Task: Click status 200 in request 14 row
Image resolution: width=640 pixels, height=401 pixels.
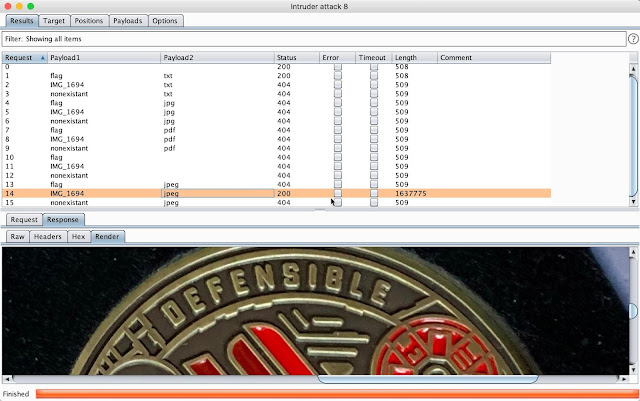Action: tap(284, 194)
